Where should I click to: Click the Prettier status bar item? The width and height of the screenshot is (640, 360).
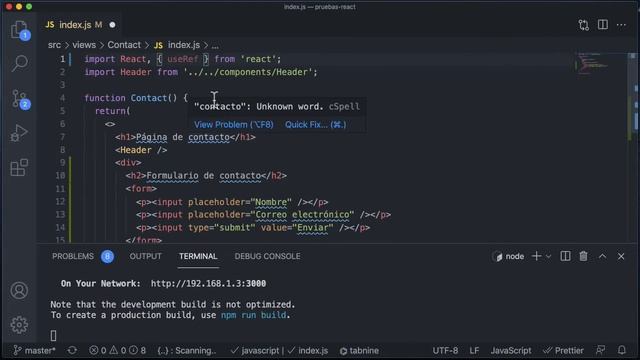[564, 351]
